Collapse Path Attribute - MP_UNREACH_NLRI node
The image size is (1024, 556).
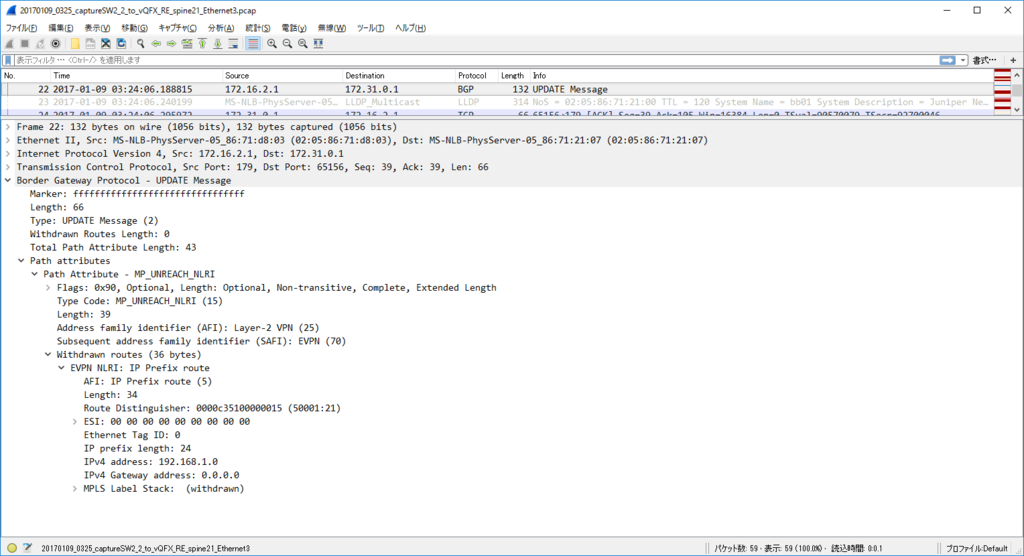35,274
